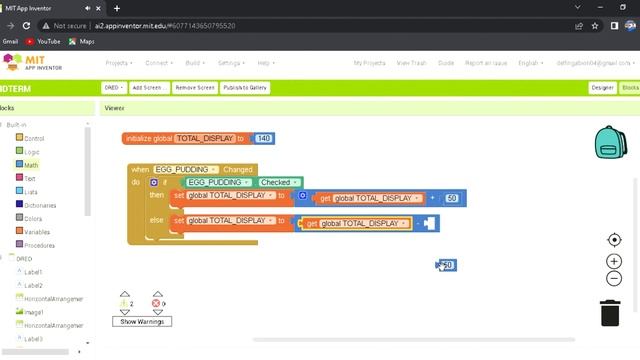Viewport: 640px width, 360px height.
Task: Open the Settings menu
Action: tap(231, 63)
